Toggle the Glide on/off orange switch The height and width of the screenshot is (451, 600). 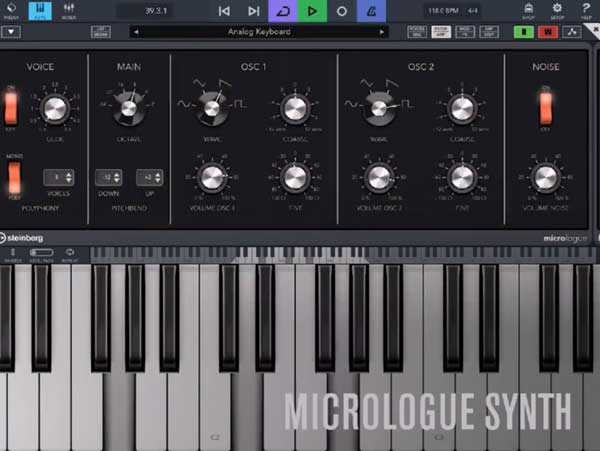coord(11,107)
